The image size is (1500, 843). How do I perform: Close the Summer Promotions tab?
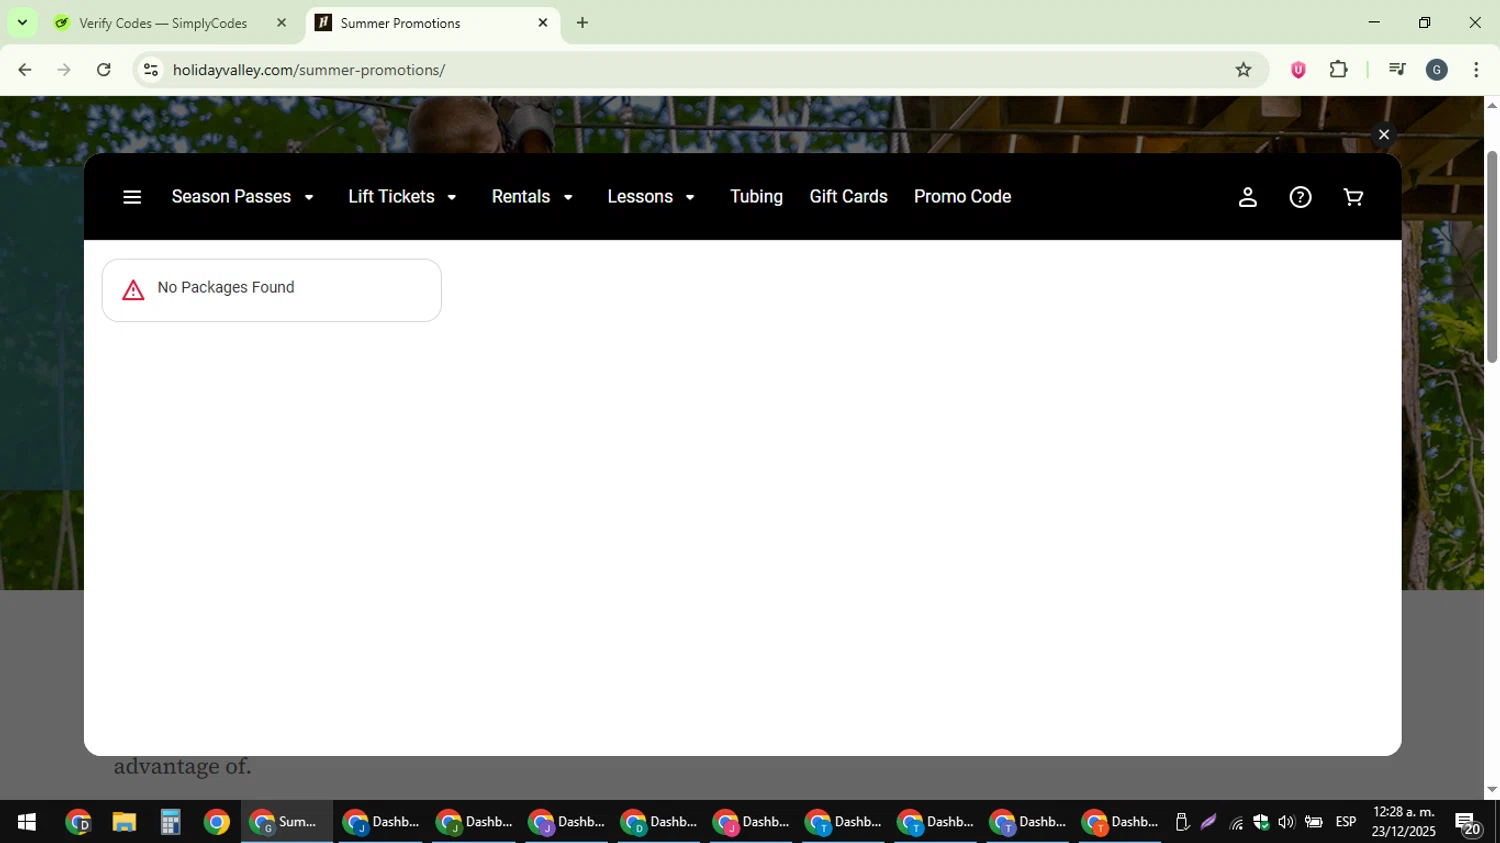[x=543, y=23]
